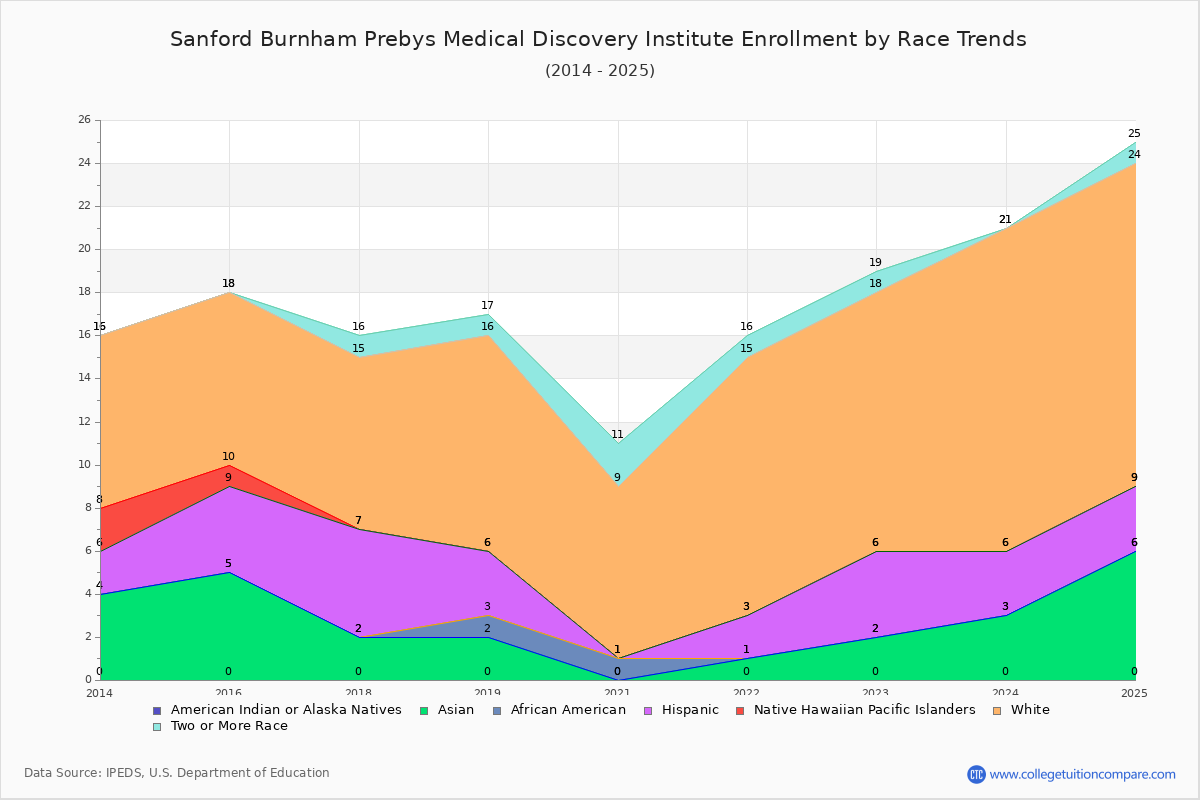Click the Data Source IPEDS text

(177, 773)
